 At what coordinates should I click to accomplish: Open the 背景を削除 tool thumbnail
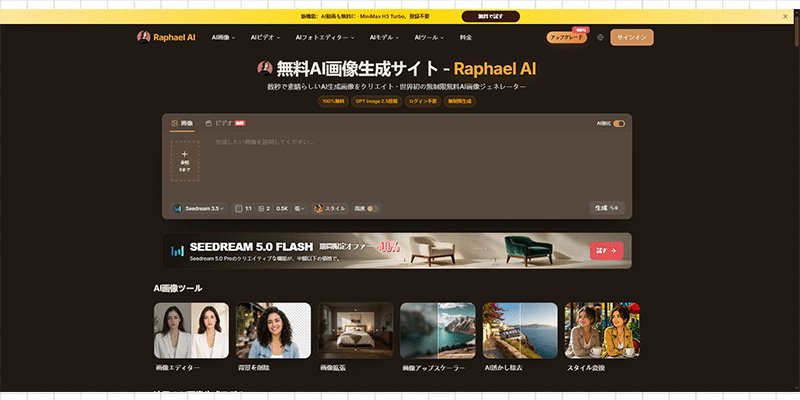[x=273, y=331]
